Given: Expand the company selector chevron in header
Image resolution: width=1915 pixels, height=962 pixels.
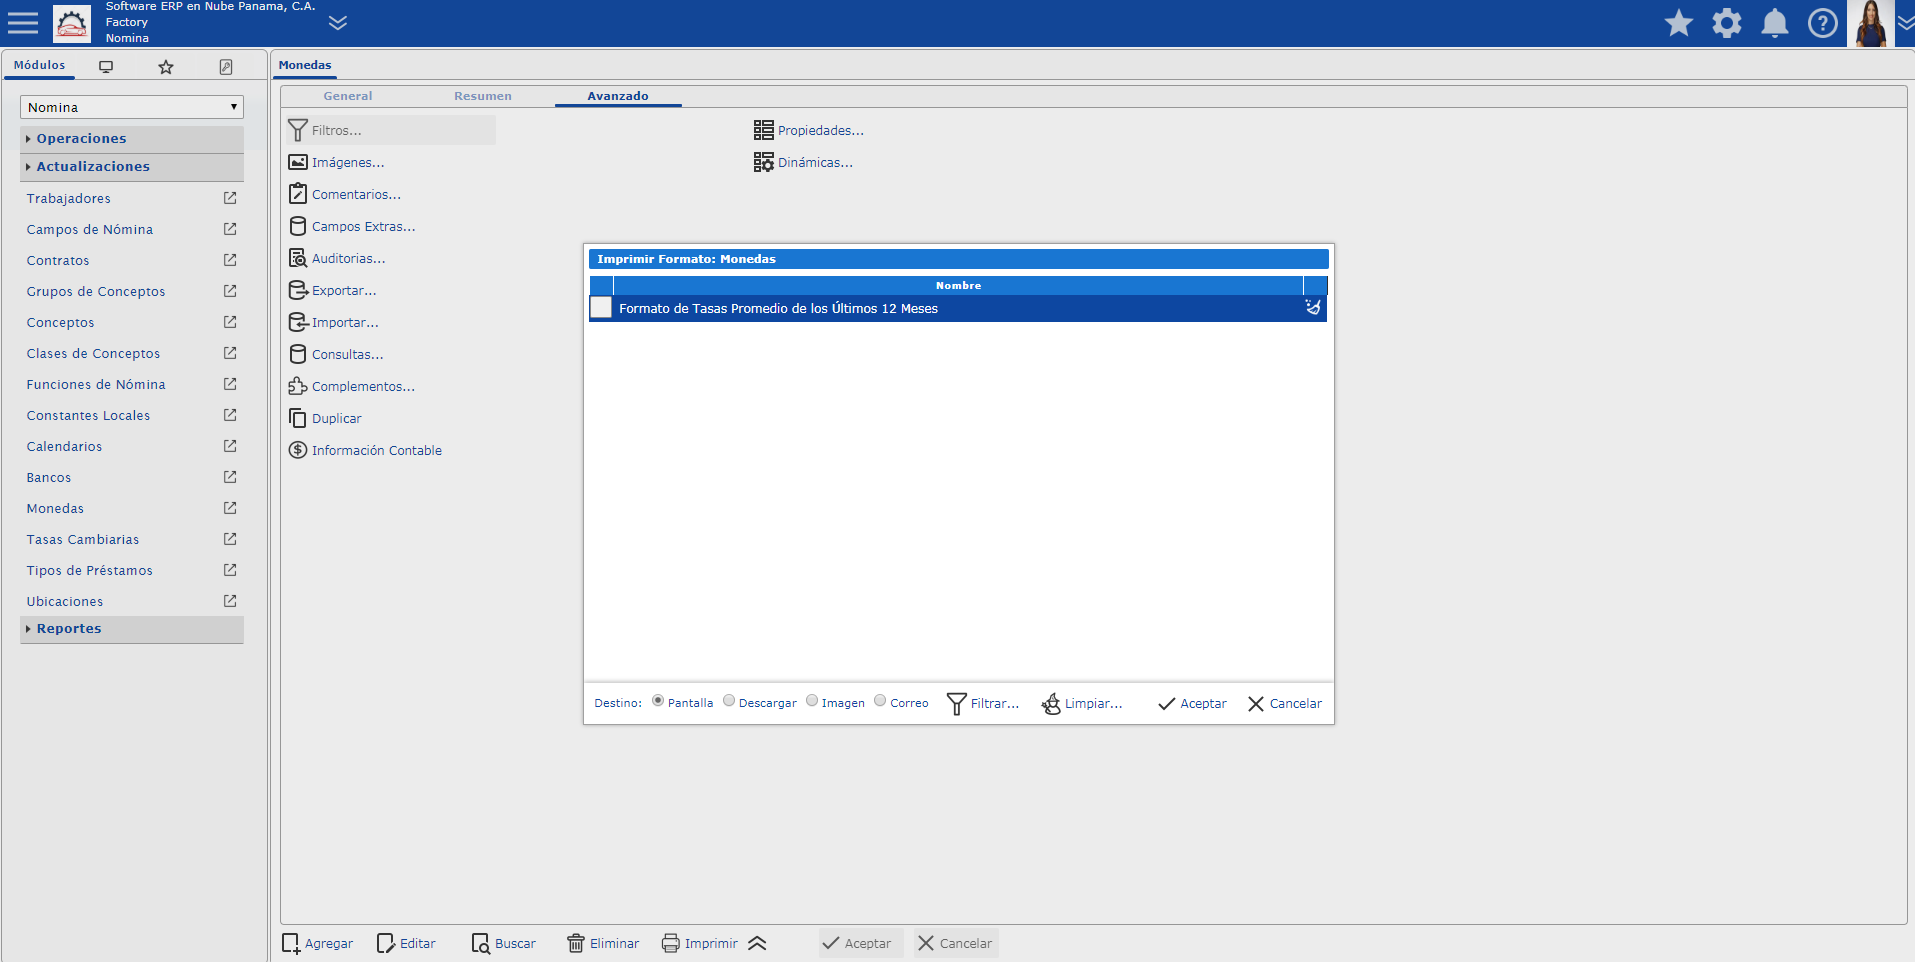Looking at the screenshot, I should pos(338,23).
